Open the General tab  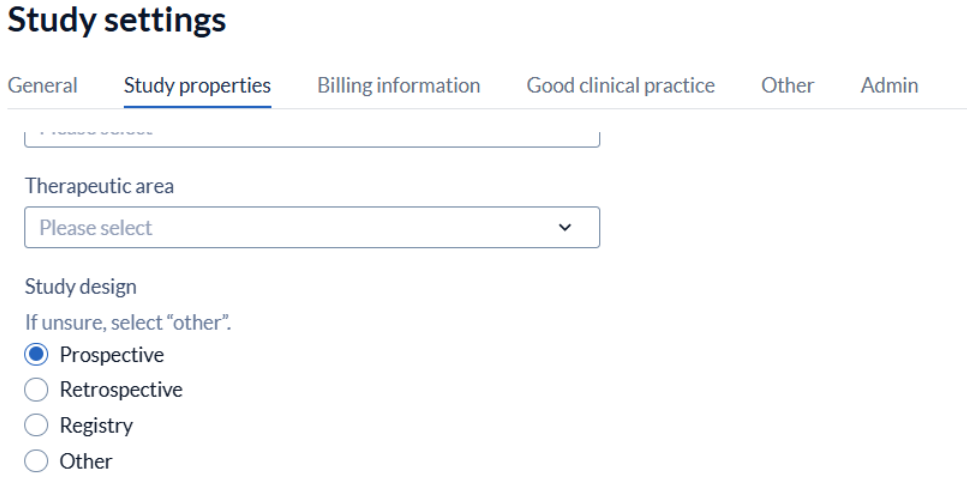[x=43, y=86]
